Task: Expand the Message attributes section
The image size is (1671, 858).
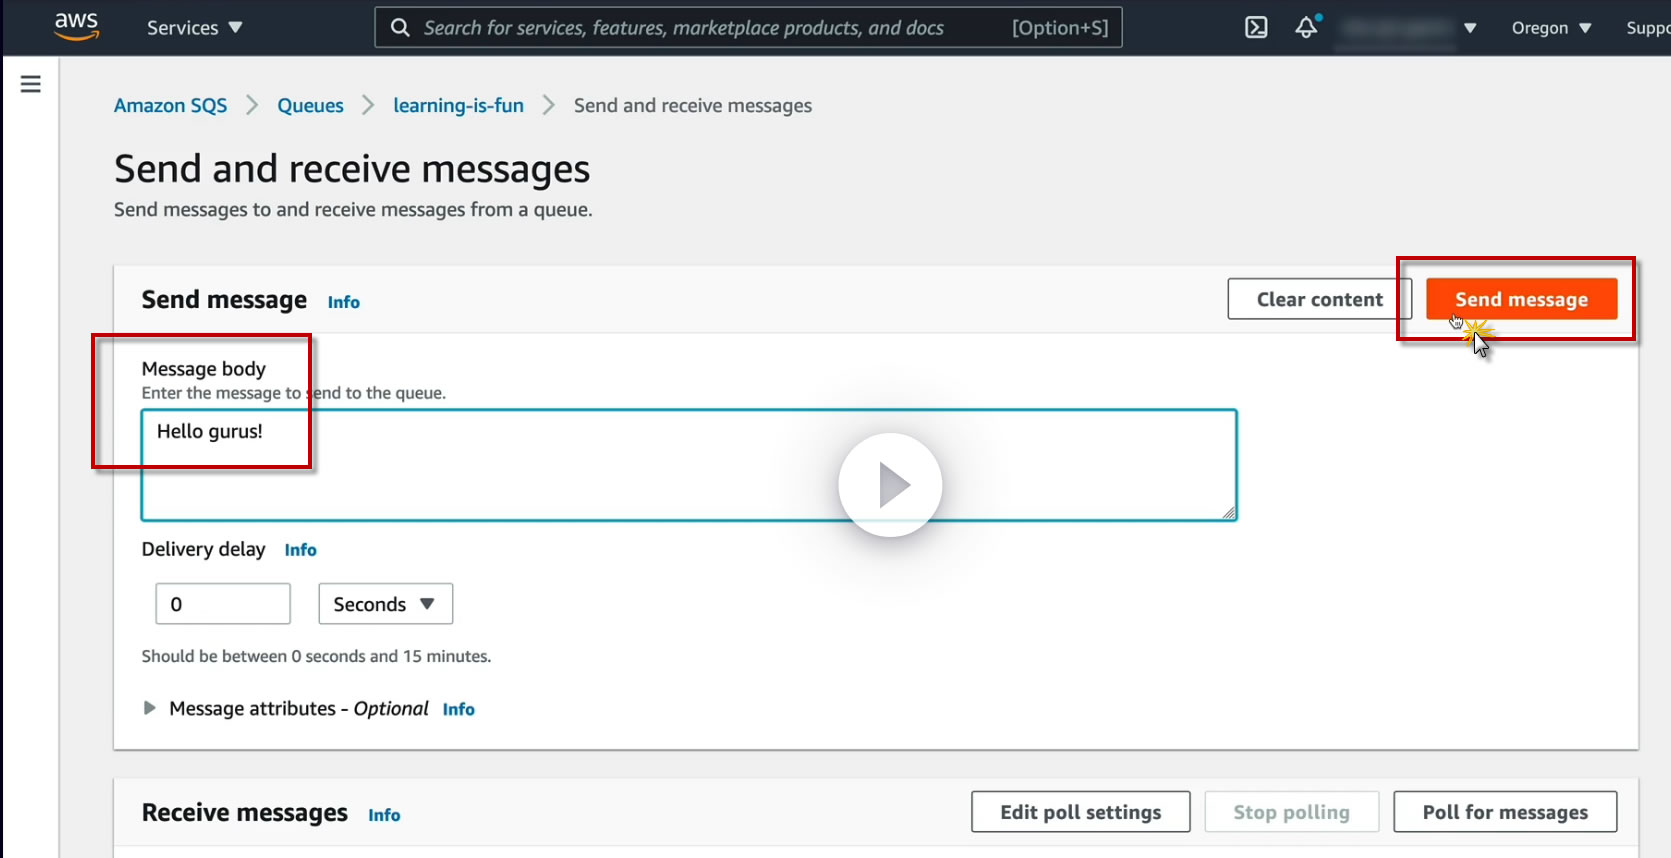Action: click(150, 708)
